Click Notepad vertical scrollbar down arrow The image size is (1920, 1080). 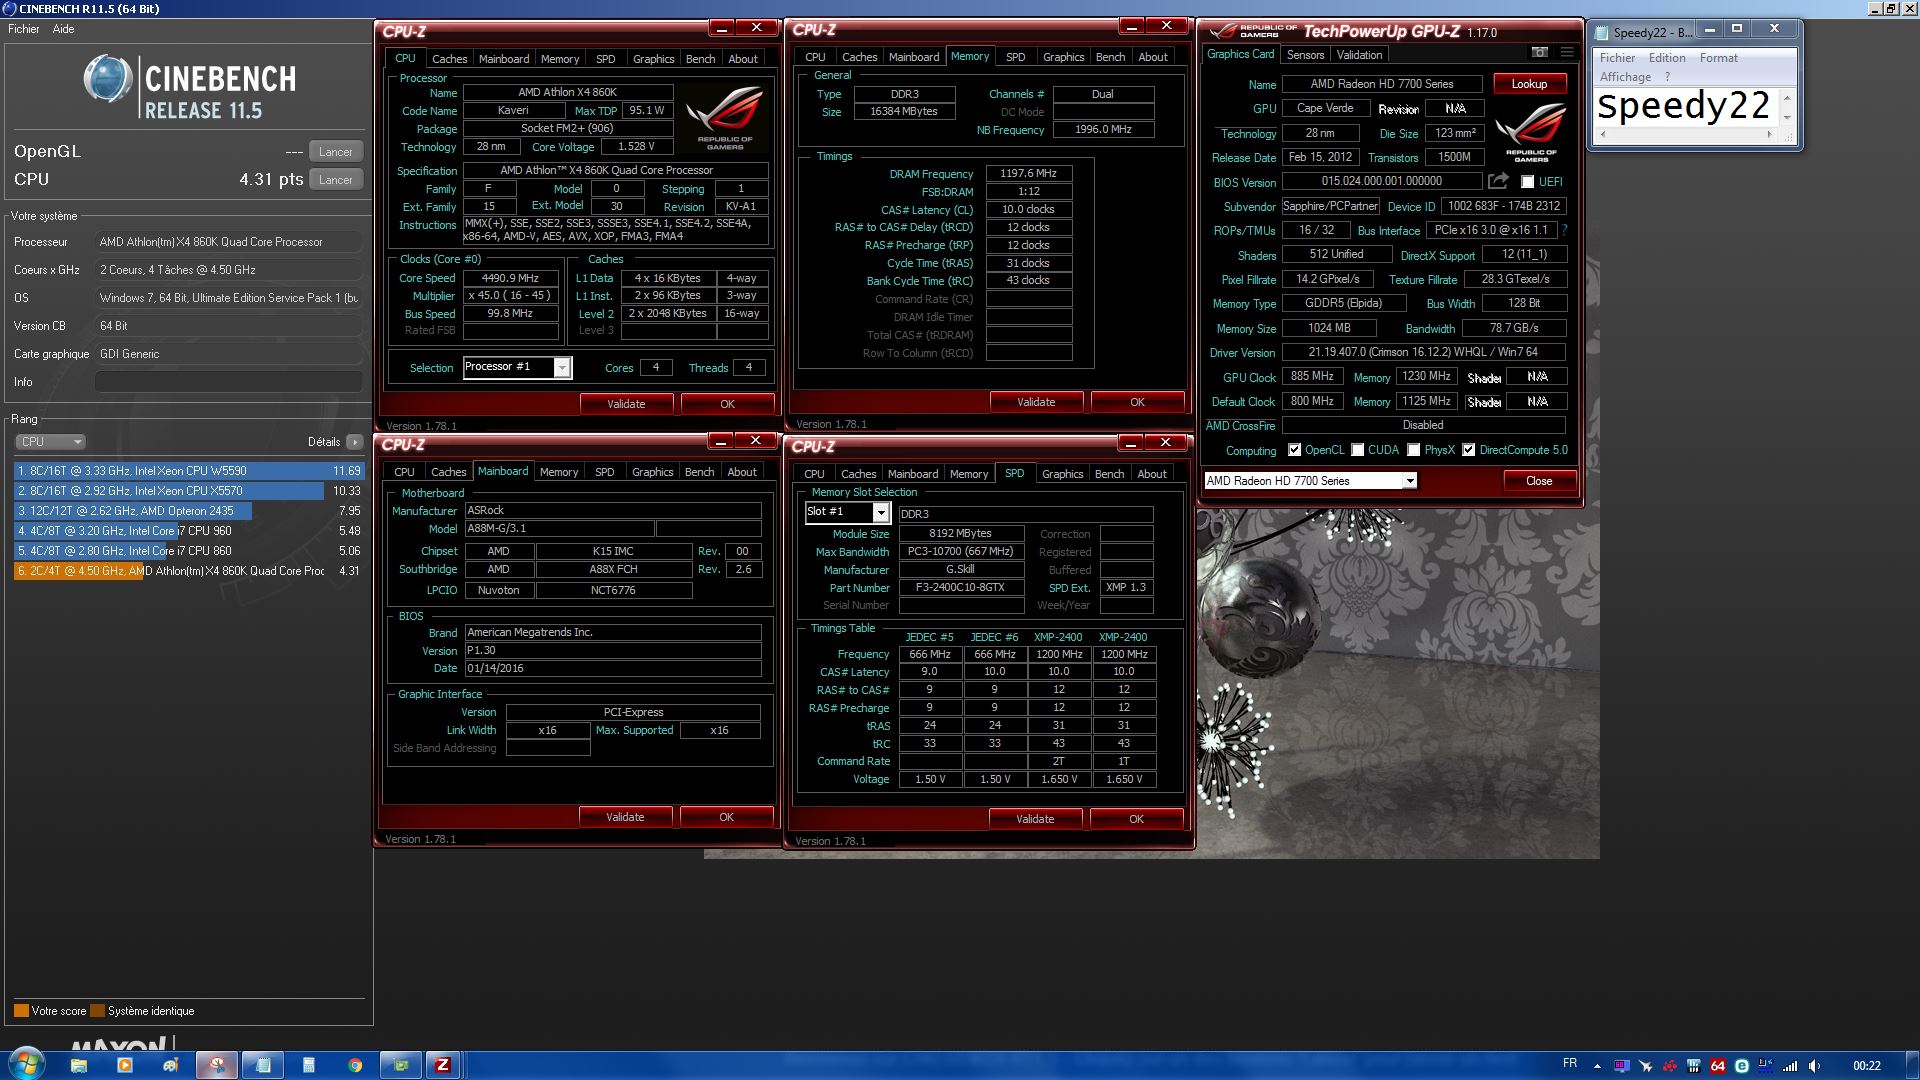pos(1787,118)
